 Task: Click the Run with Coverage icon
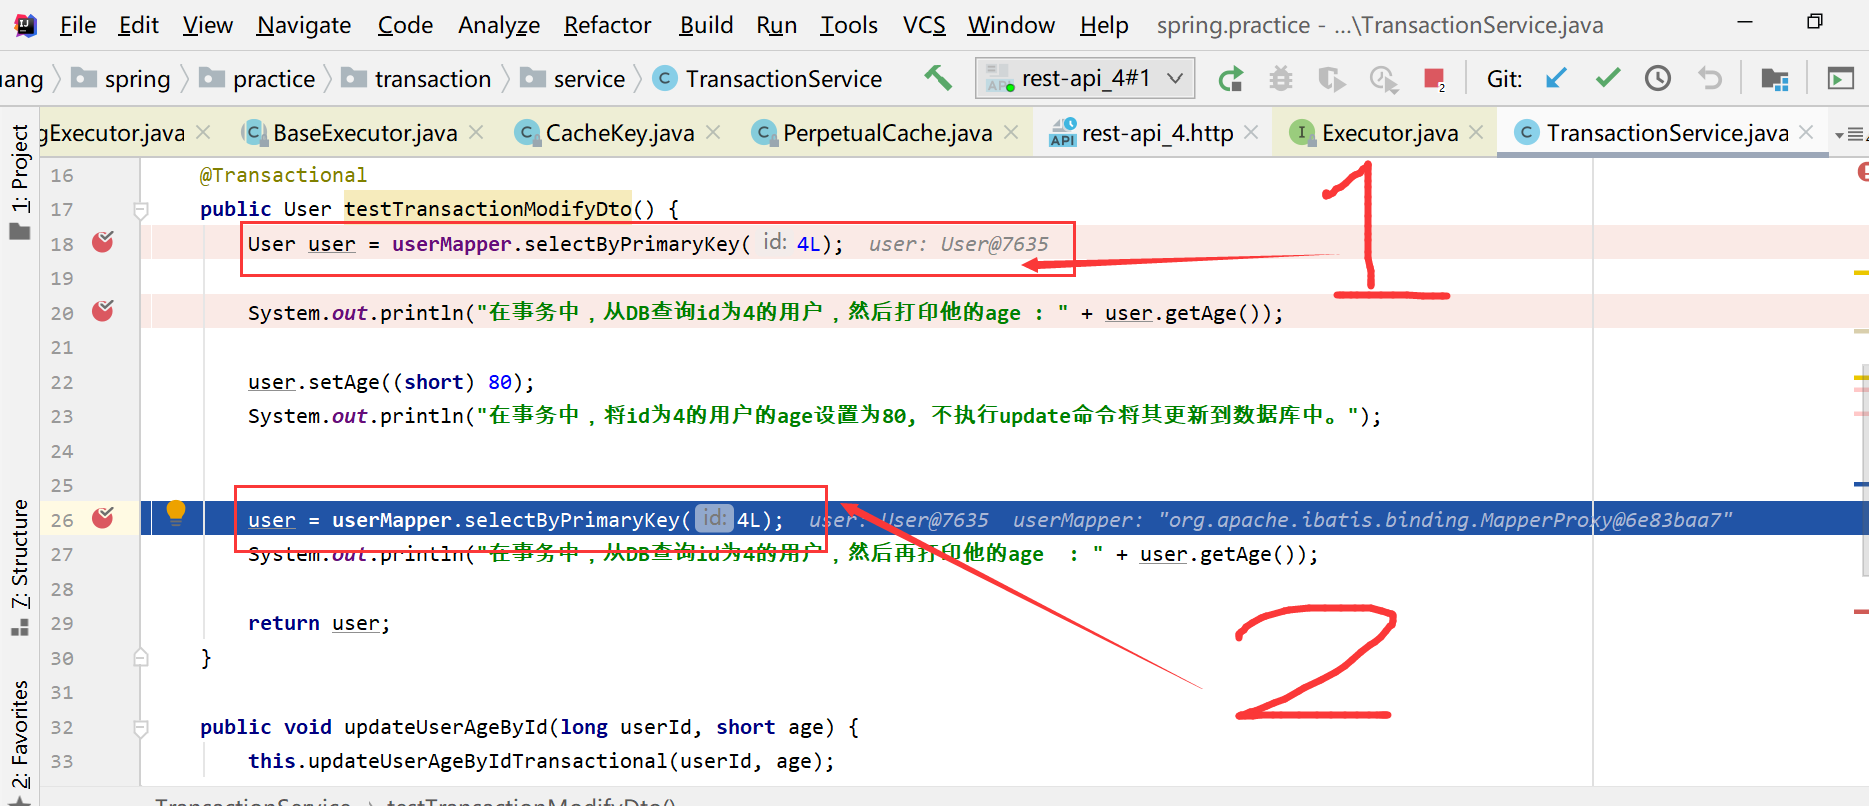pos(1331,78)
